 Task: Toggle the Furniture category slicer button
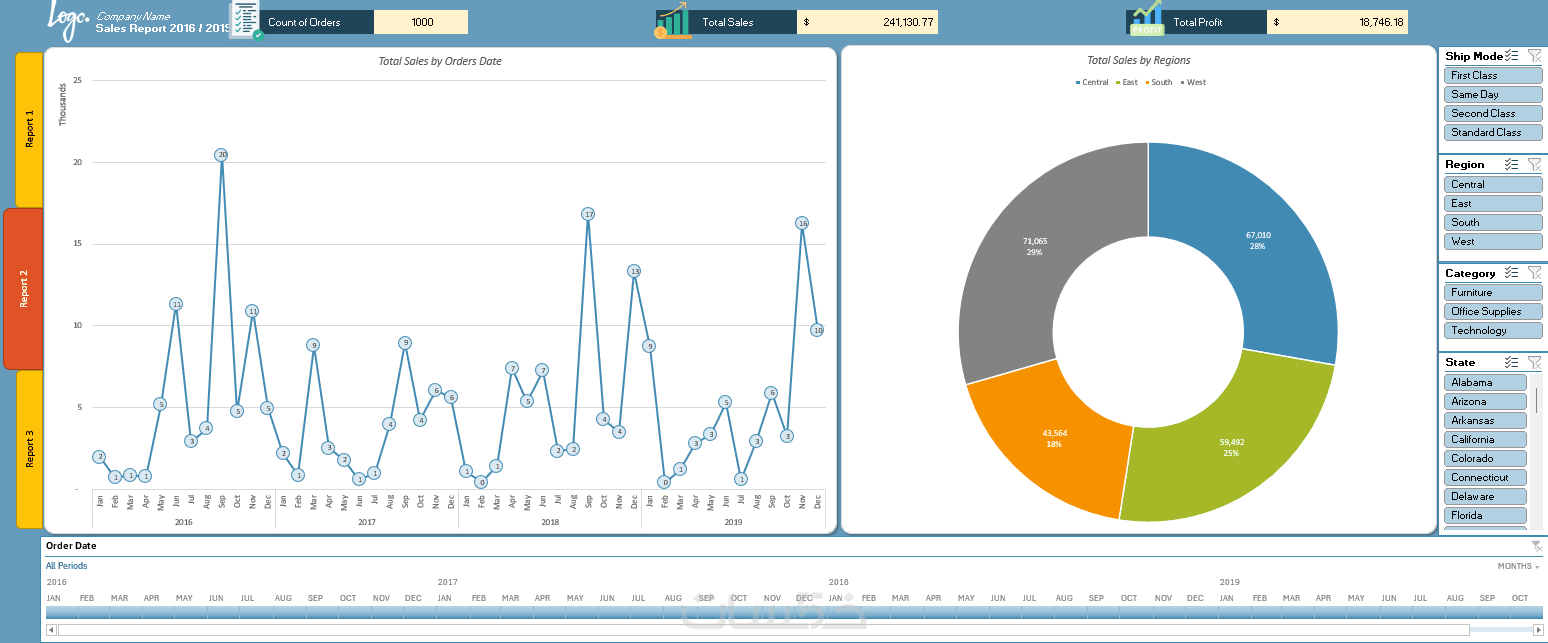pos(1493,292)
